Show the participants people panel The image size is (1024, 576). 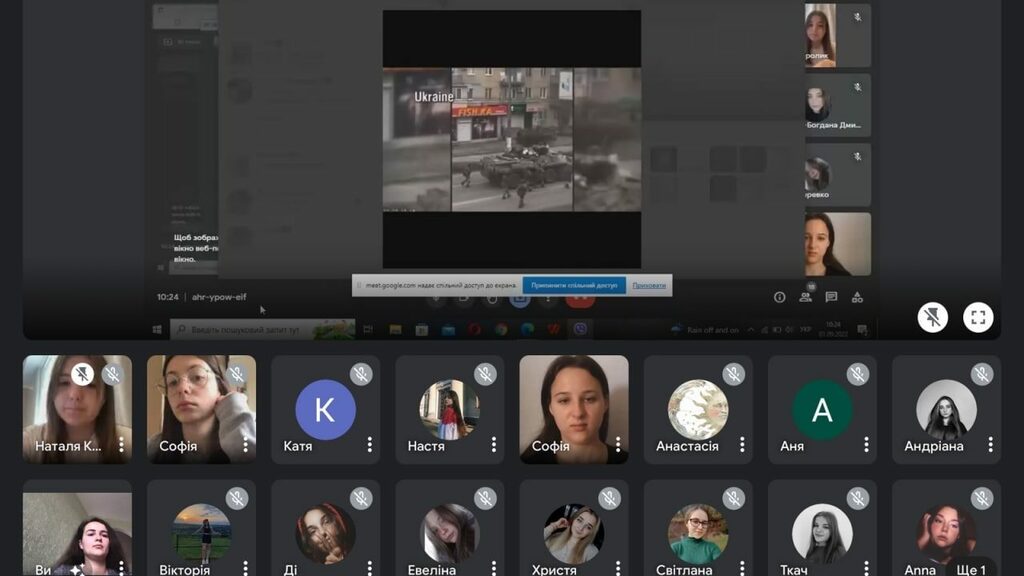click(805, 297)
